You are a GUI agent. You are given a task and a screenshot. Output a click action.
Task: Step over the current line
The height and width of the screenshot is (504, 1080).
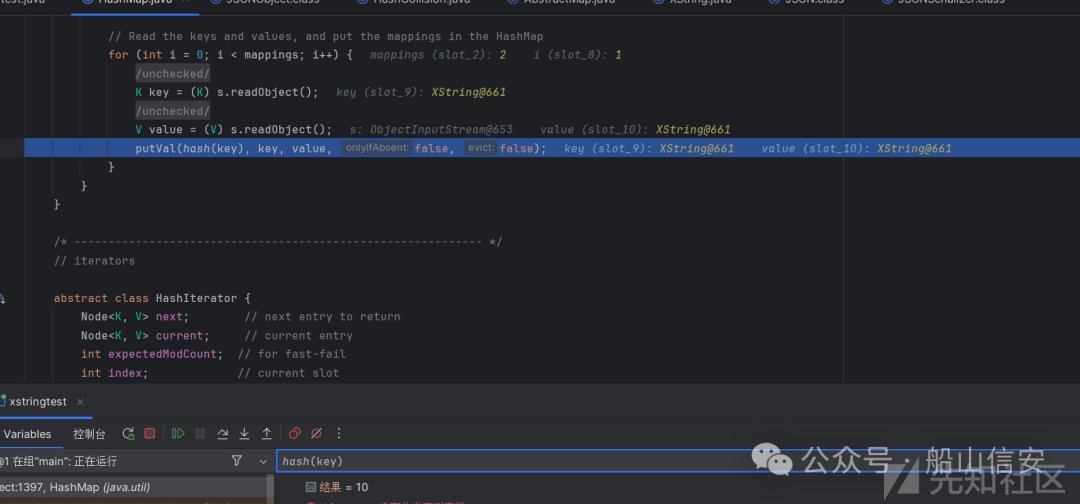pos(222,434)
